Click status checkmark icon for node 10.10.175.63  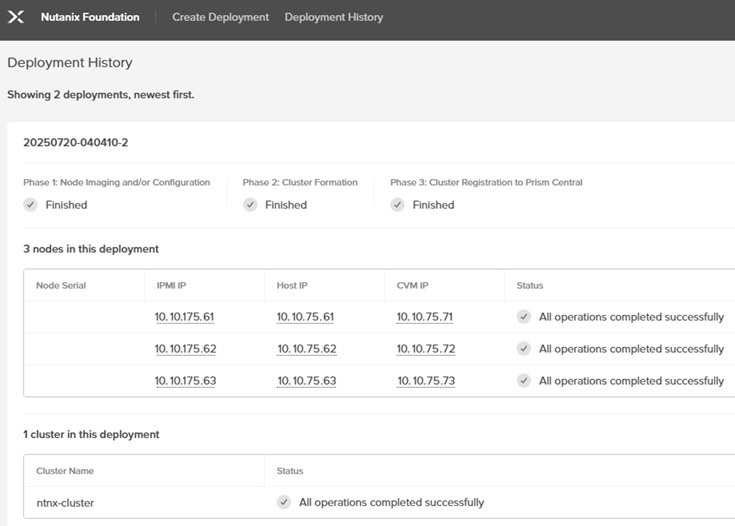524,380
